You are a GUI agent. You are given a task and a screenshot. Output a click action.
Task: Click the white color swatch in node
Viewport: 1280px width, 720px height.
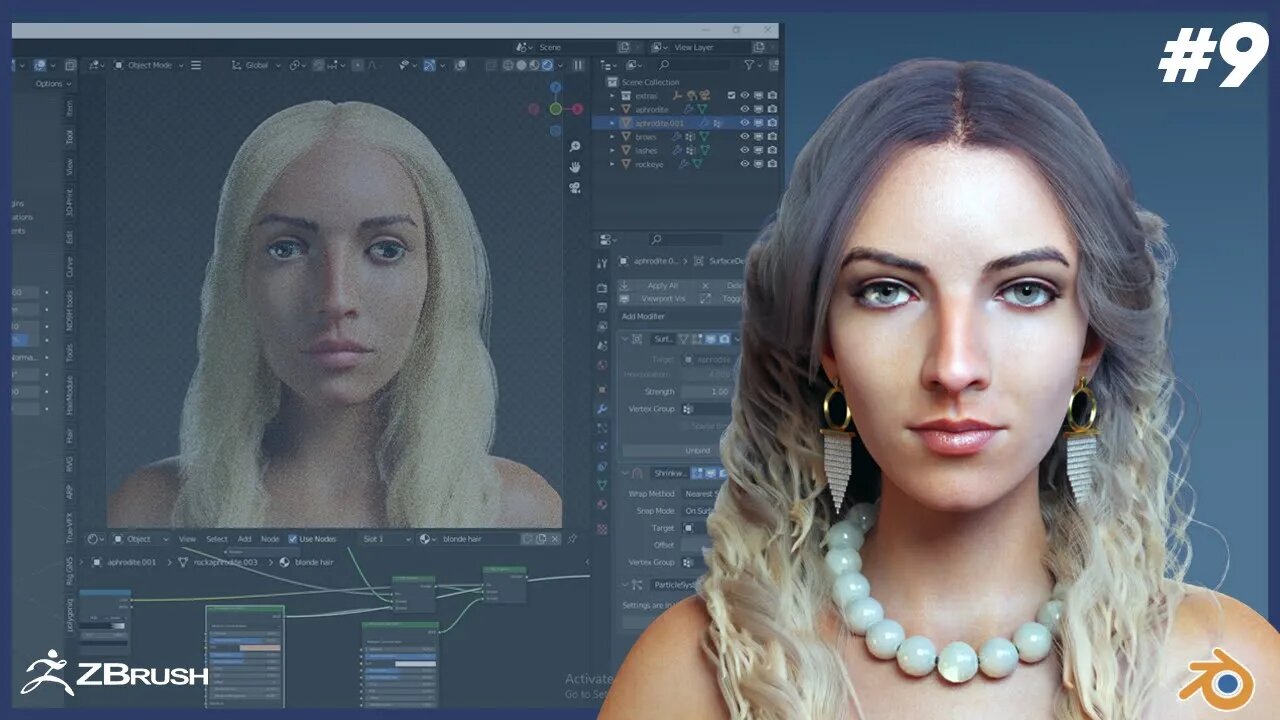click(417, 663)
